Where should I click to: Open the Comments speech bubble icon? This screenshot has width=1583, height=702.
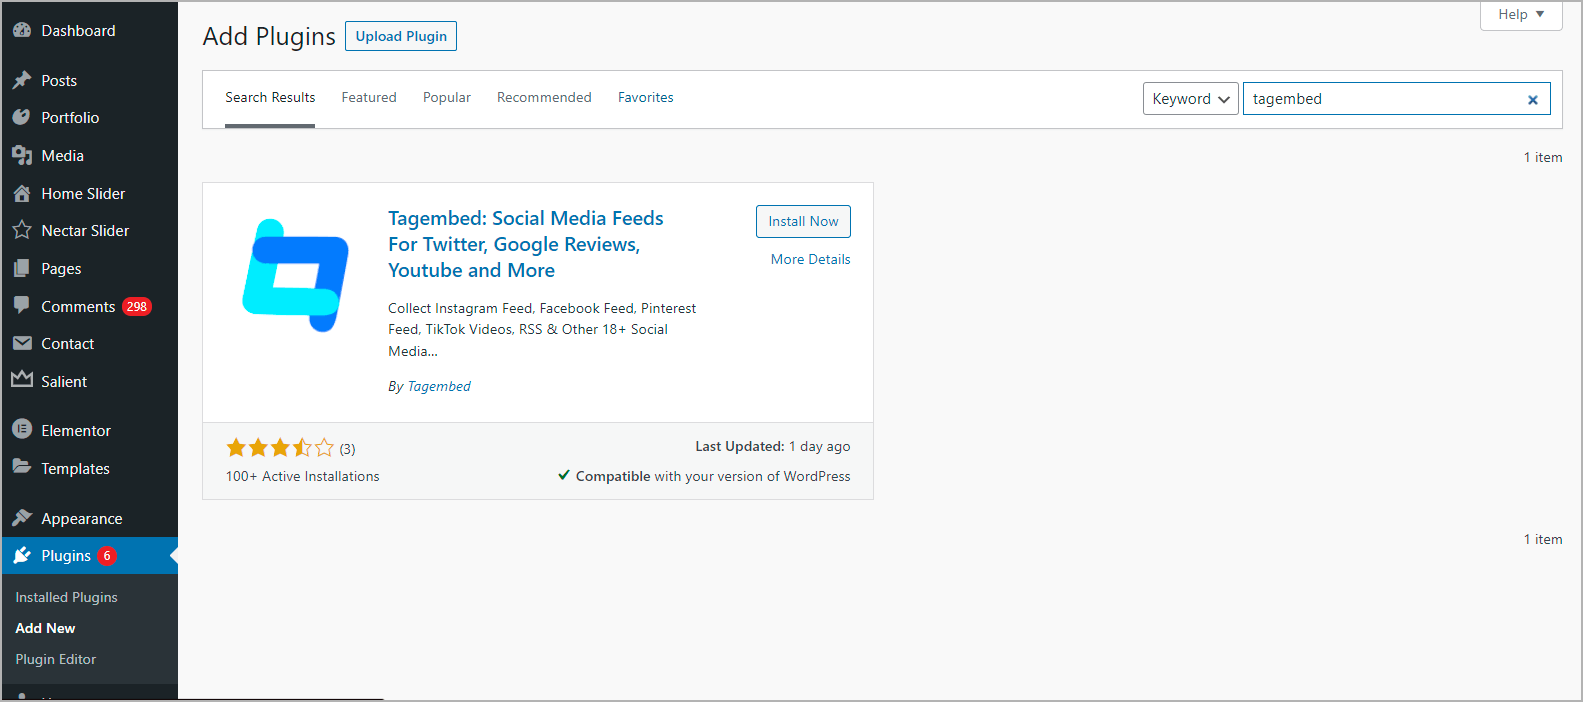coord(22,306)
